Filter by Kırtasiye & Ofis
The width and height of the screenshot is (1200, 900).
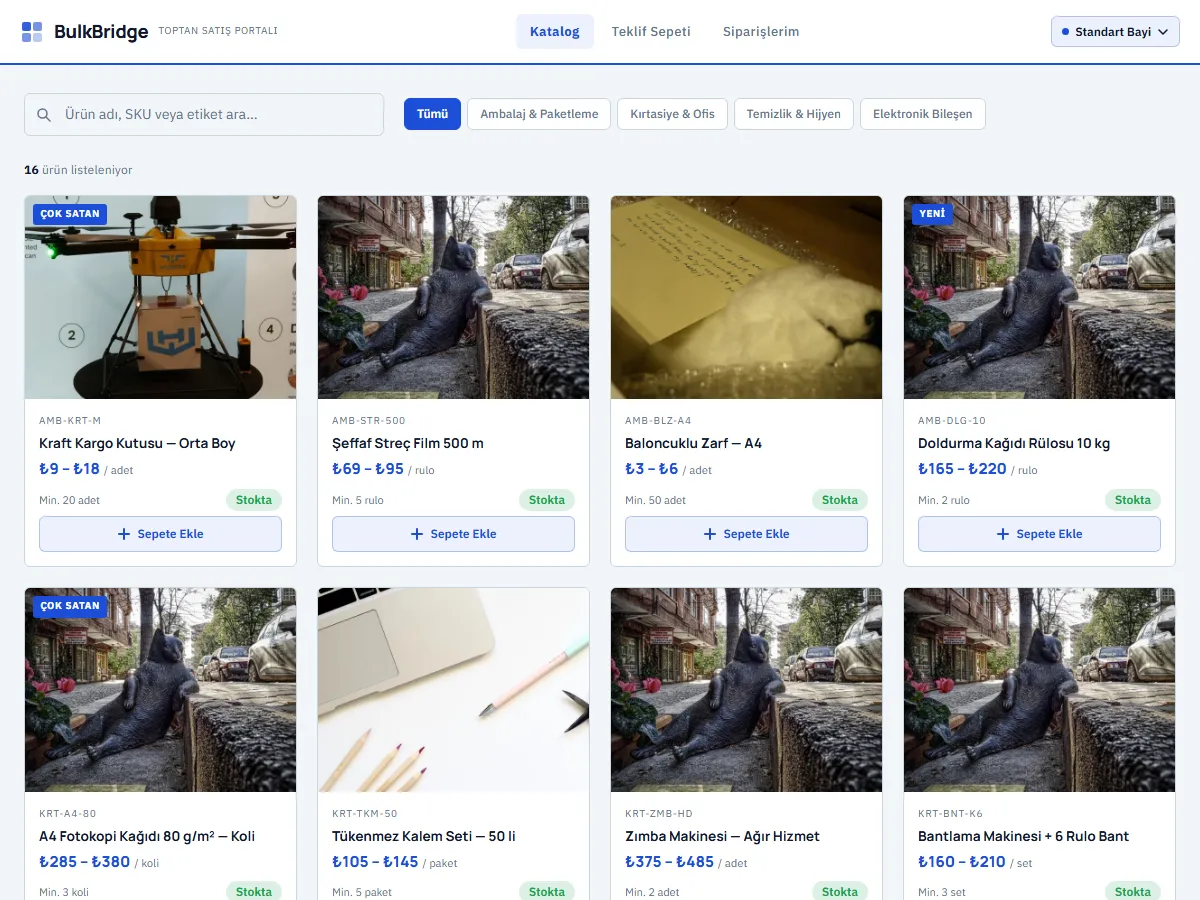(x=672, y=114)
